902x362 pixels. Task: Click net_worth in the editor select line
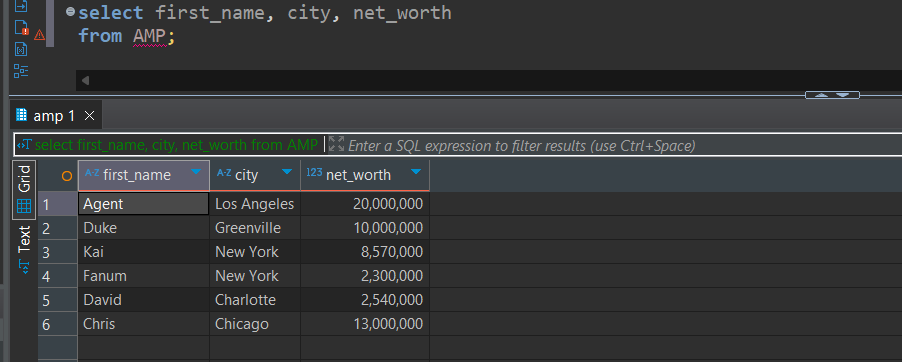402,13
